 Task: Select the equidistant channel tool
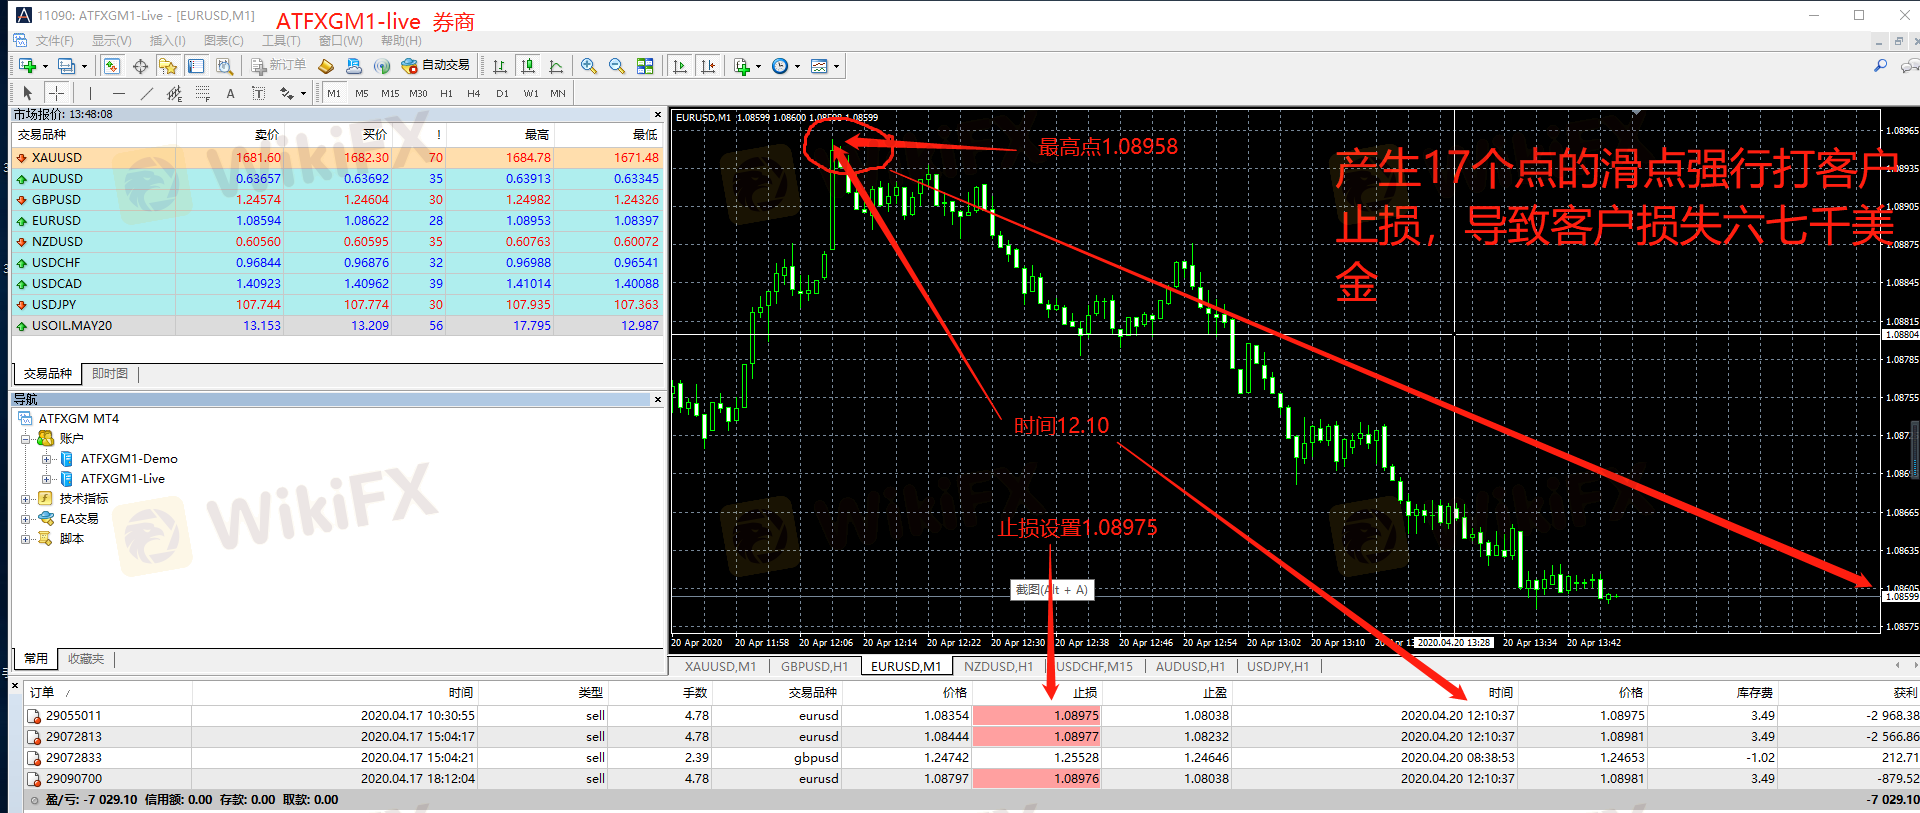(x=175, y=93)
